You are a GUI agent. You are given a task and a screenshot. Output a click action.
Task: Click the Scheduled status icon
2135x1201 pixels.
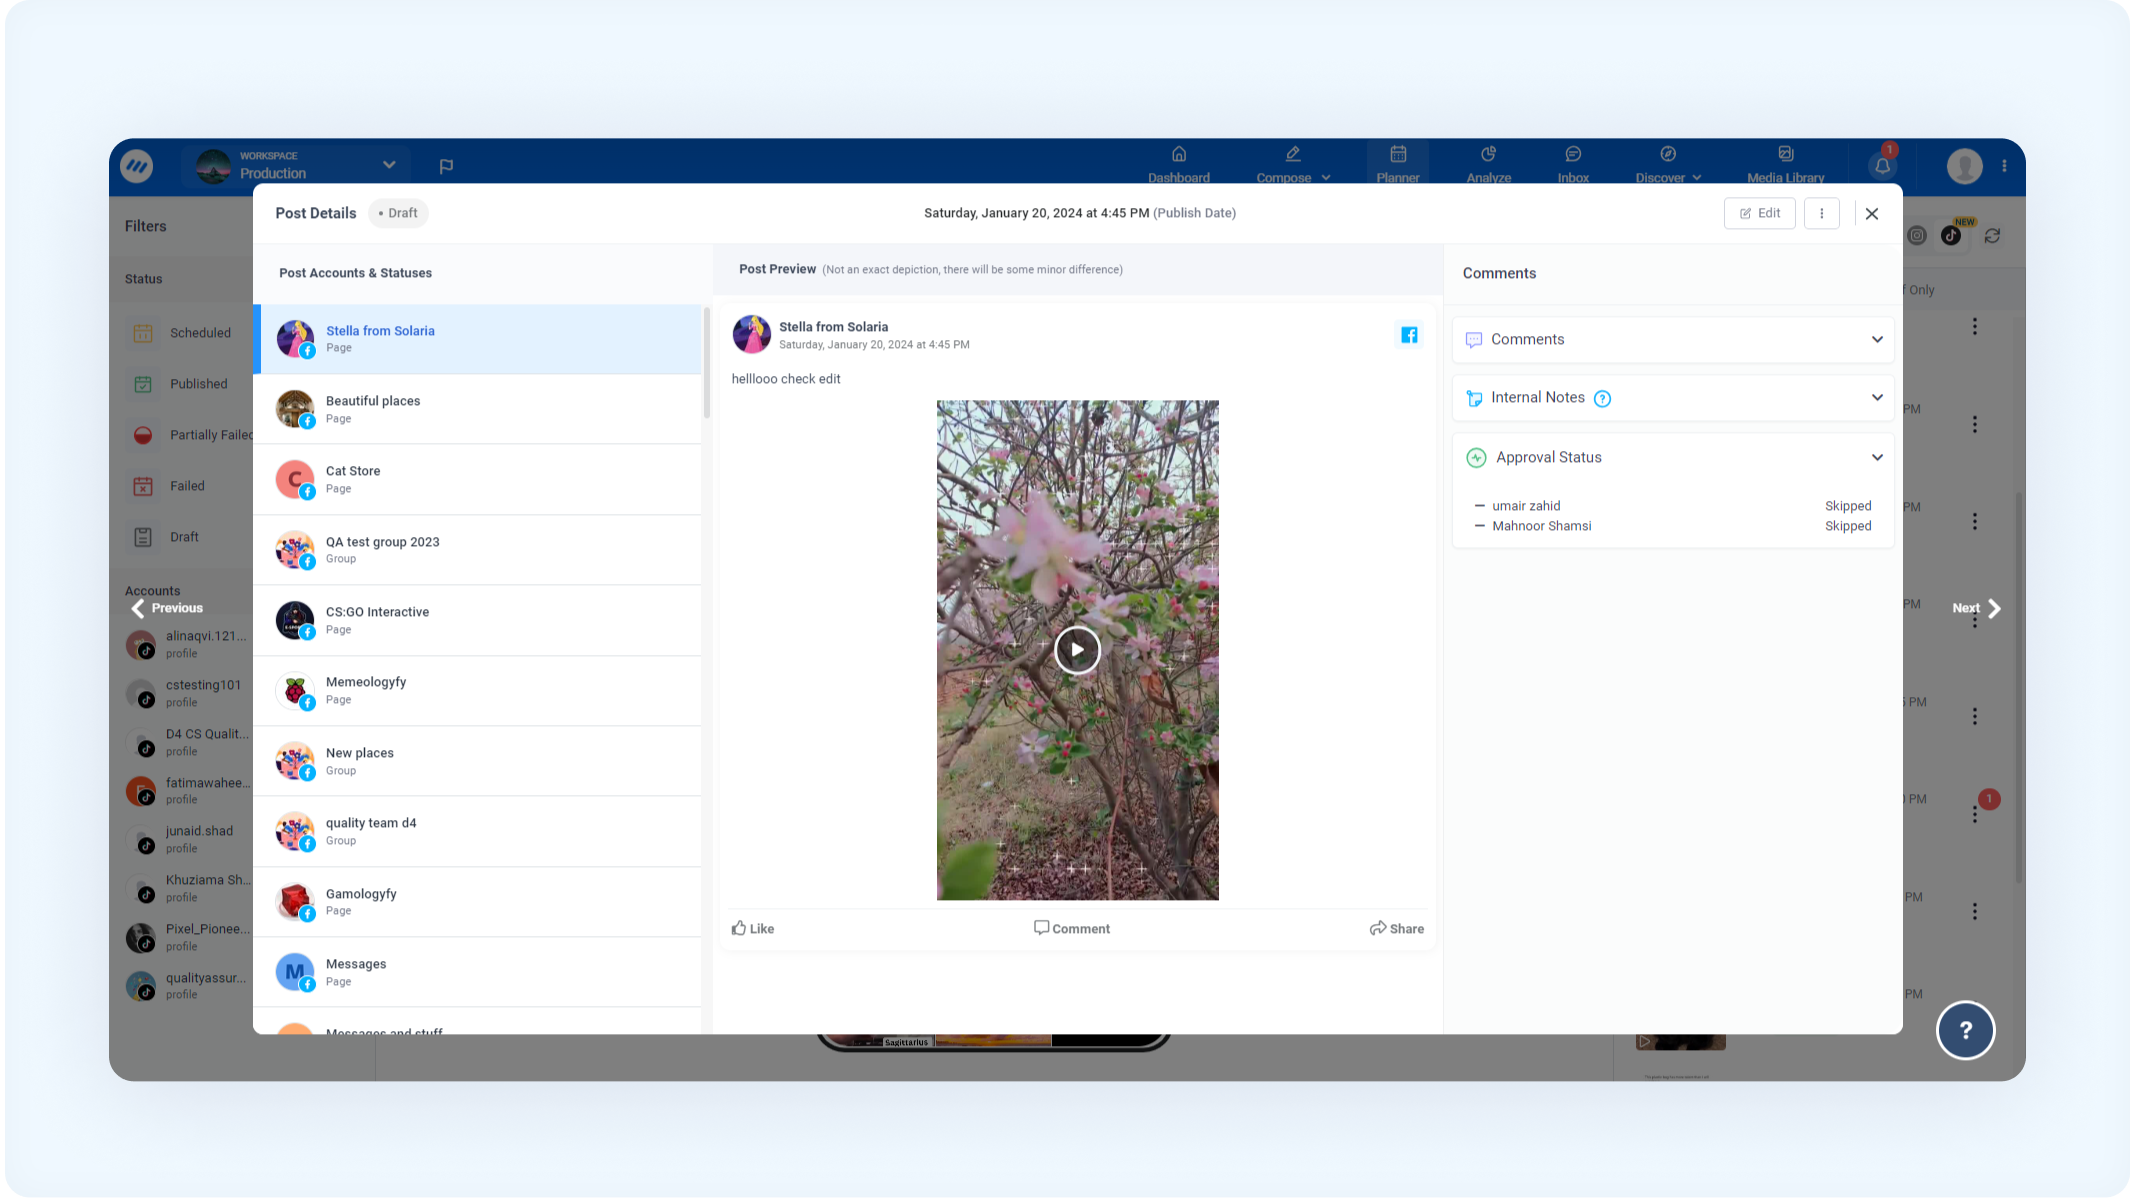(143, 333)
